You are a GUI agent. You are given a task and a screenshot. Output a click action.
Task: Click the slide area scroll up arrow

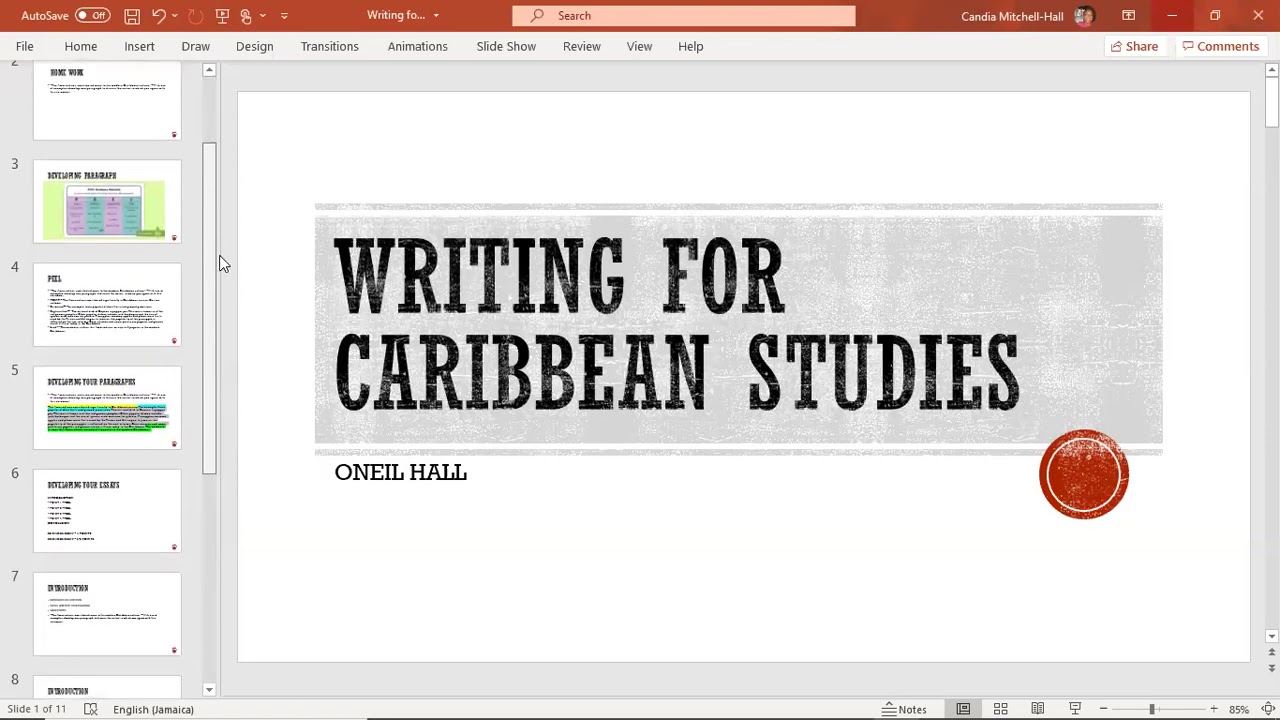[x=1272, y=70]
